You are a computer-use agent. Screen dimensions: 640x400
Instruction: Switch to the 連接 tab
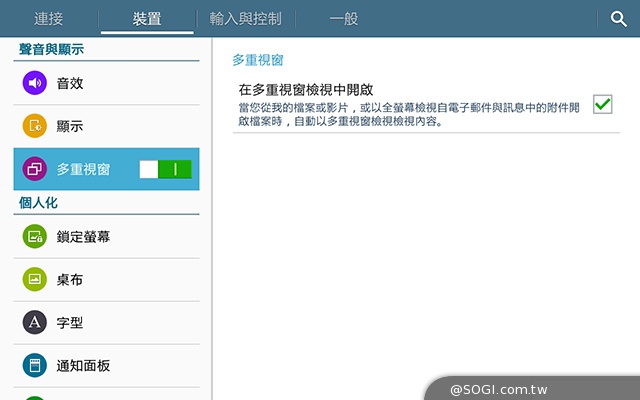tap(49, 19)
